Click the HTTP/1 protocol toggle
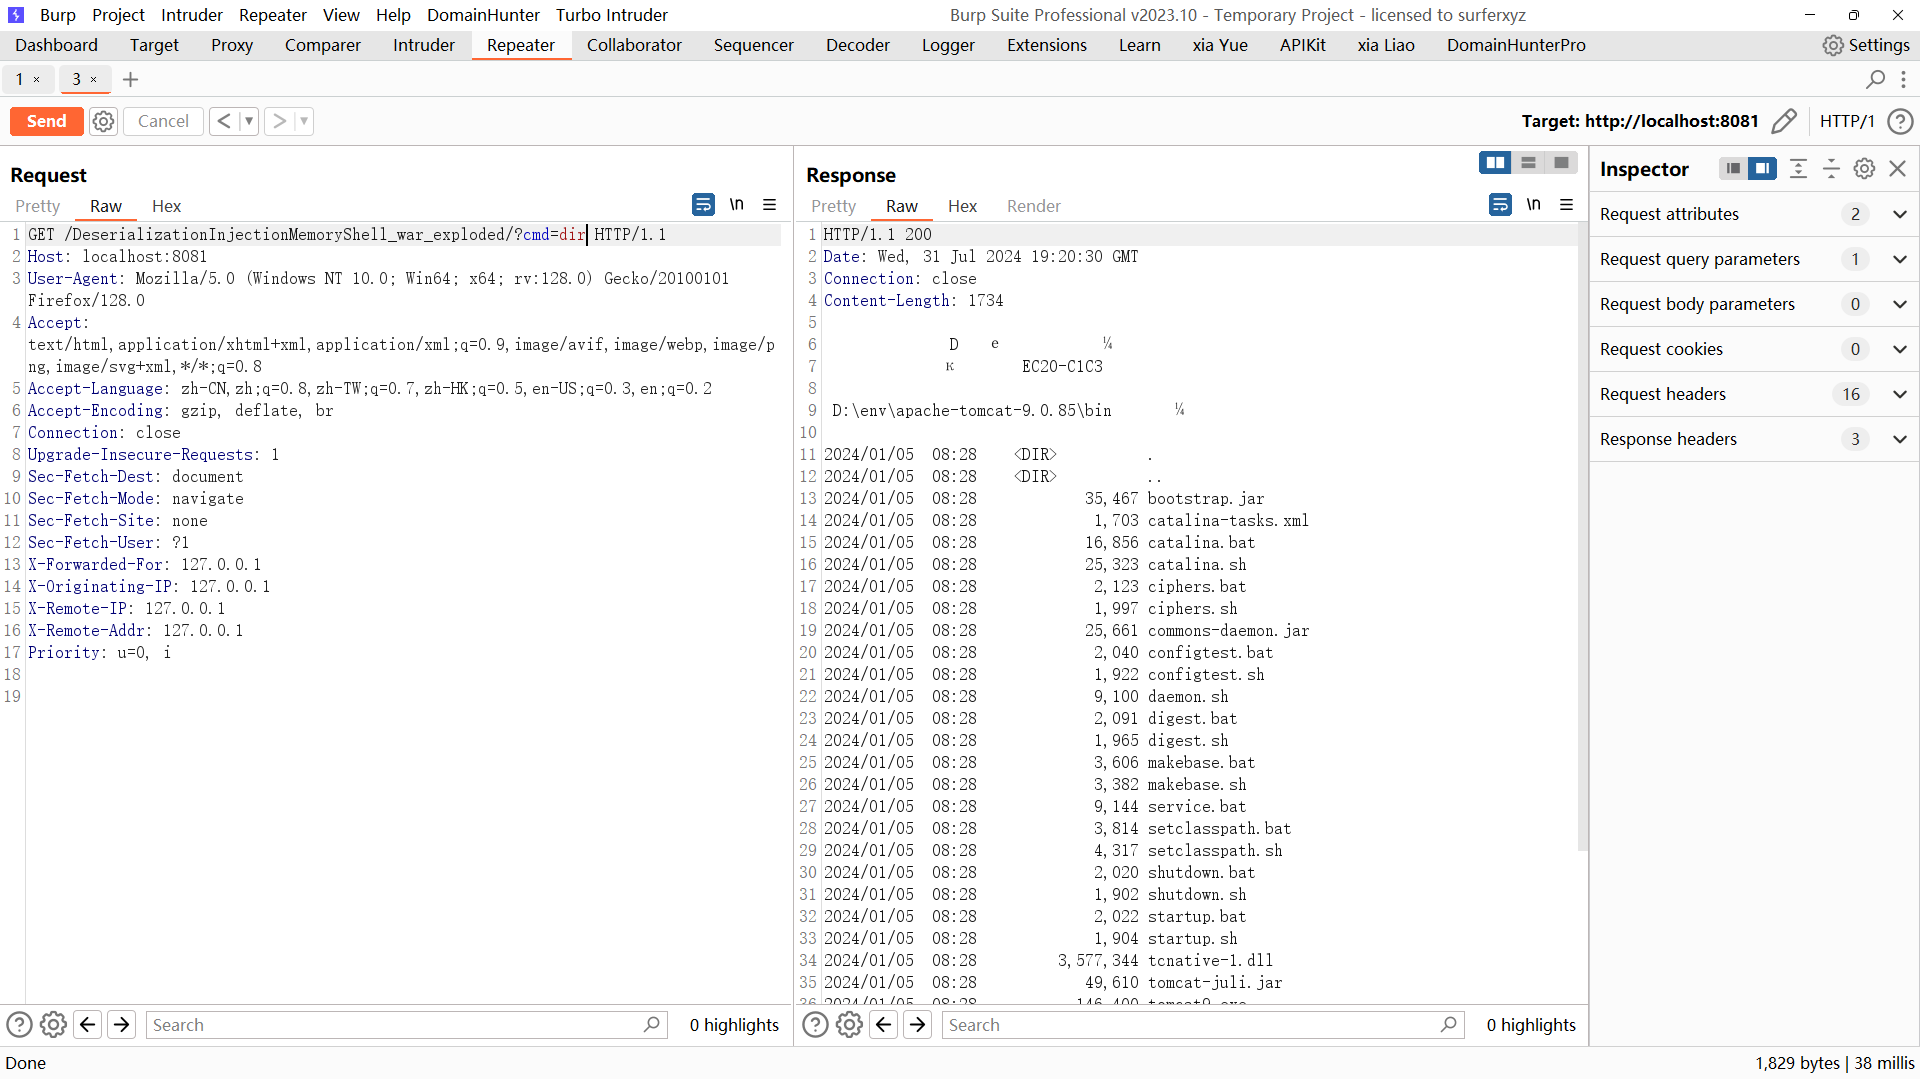The width and height of the screenshot is (1920, 1079). (x=1847, y=121)
